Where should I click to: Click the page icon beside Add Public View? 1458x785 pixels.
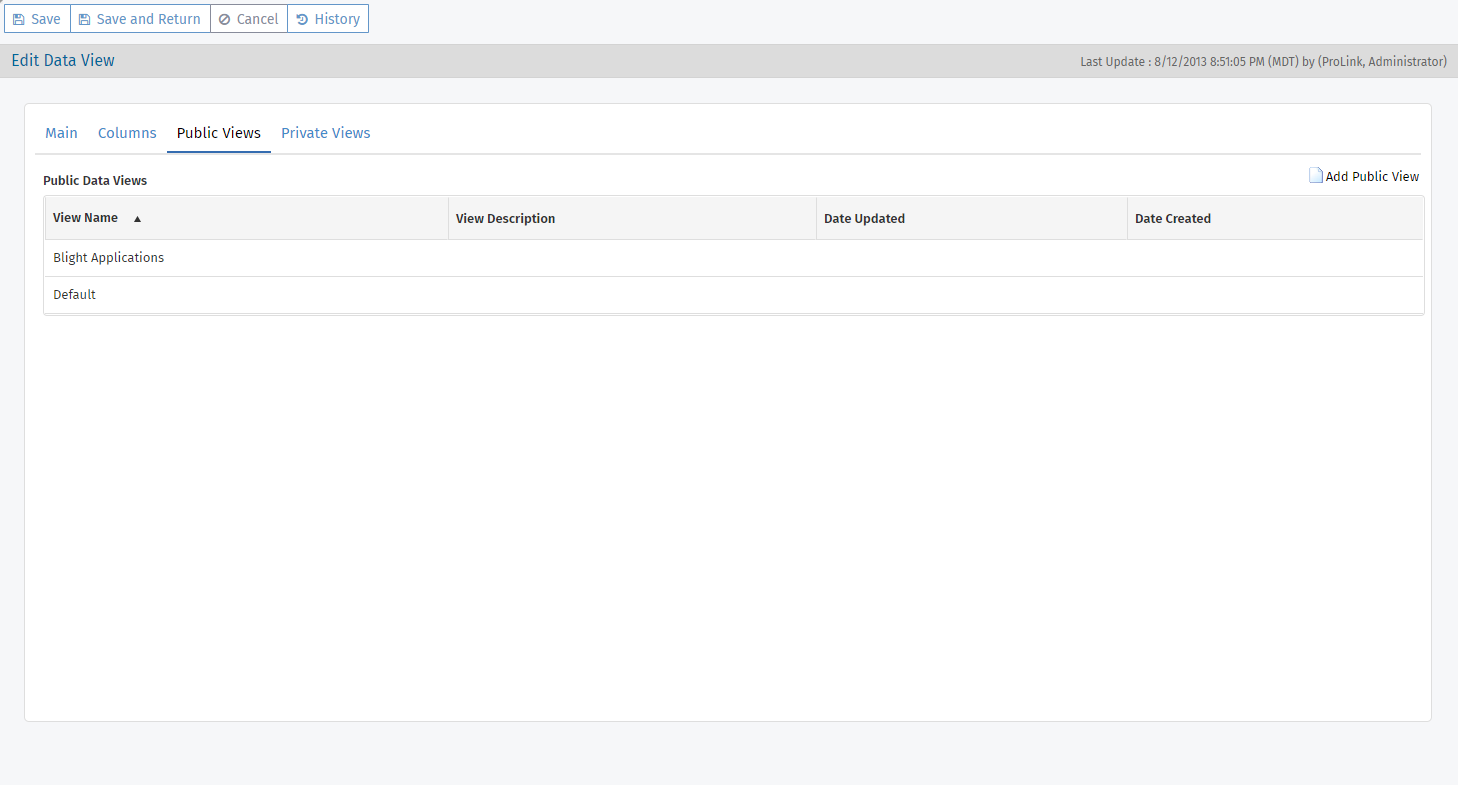click(x=1316, y=176)
